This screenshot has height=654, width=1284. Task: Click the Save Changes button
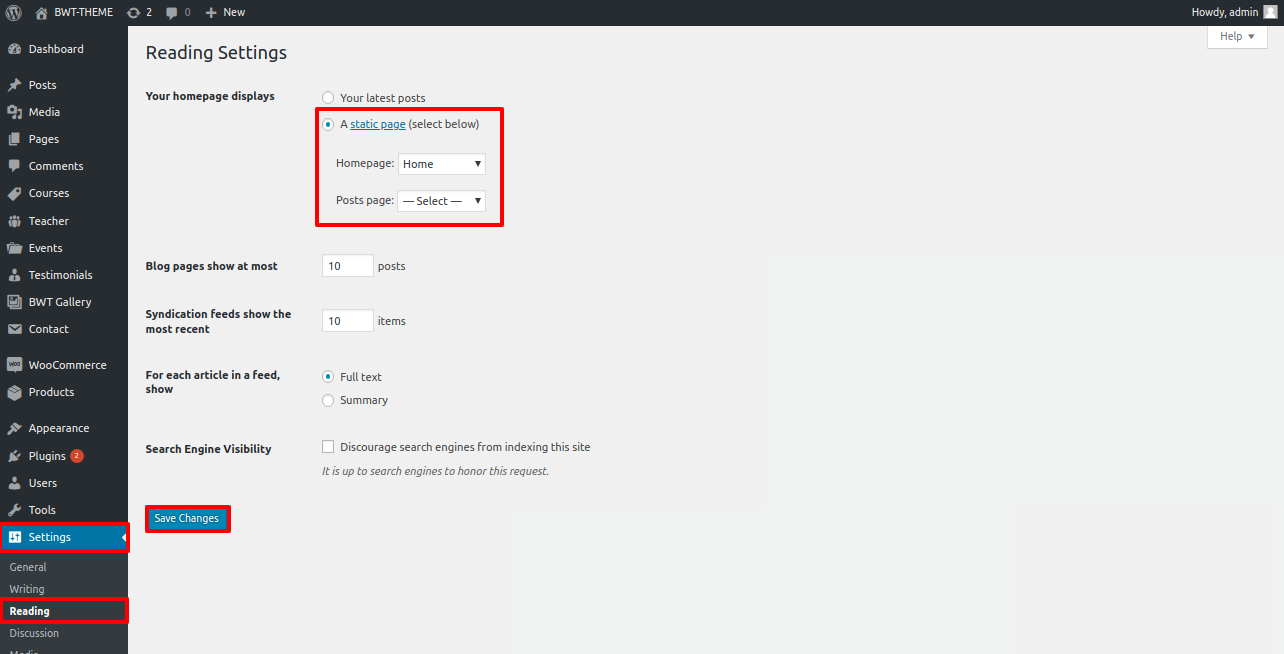pyautogui.click(x=187, y=518)
